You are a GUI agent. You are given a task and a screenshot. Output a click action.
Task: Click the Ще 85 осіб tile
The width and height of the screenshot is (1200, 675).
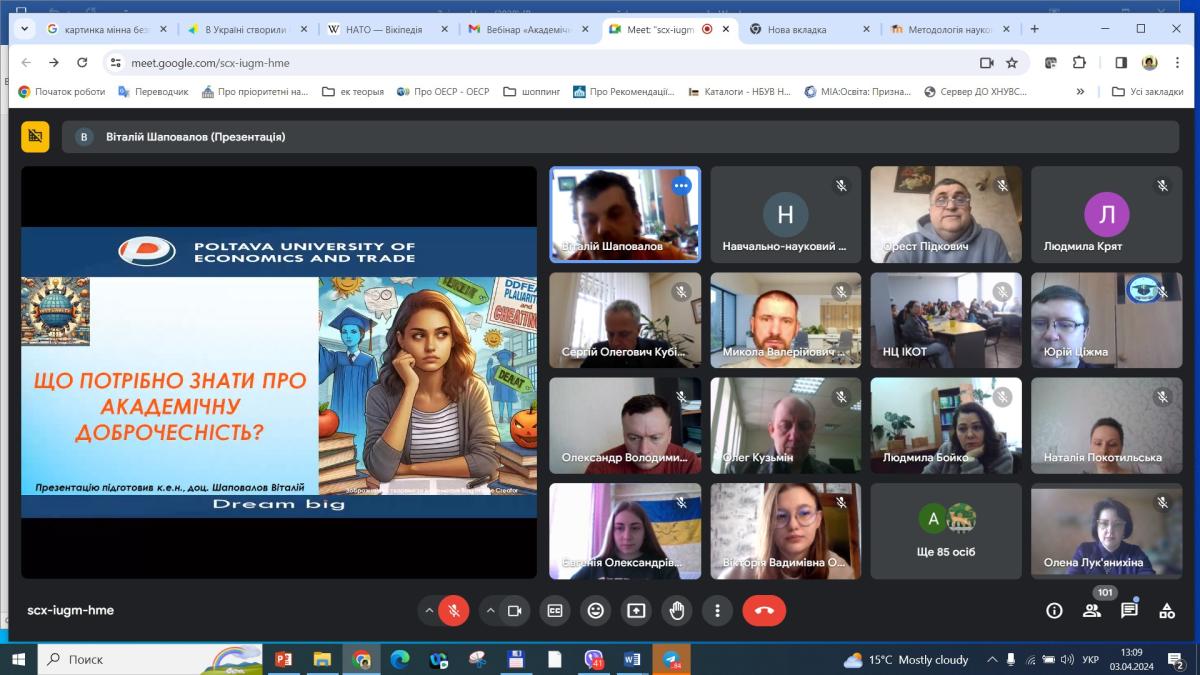(x=945, y=531)
